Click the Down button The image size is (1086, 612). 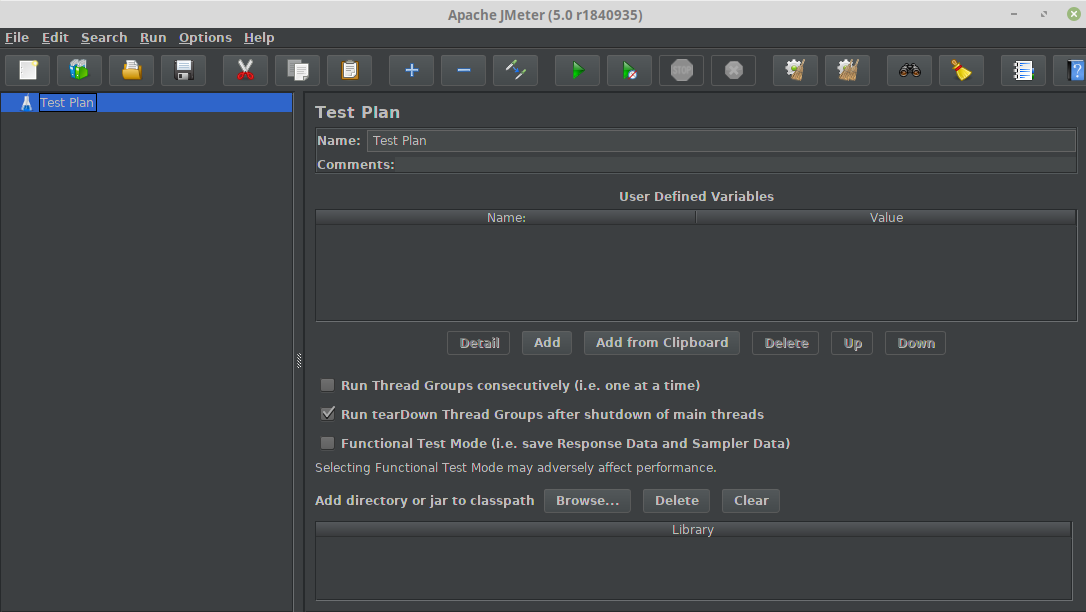(915, 343)
